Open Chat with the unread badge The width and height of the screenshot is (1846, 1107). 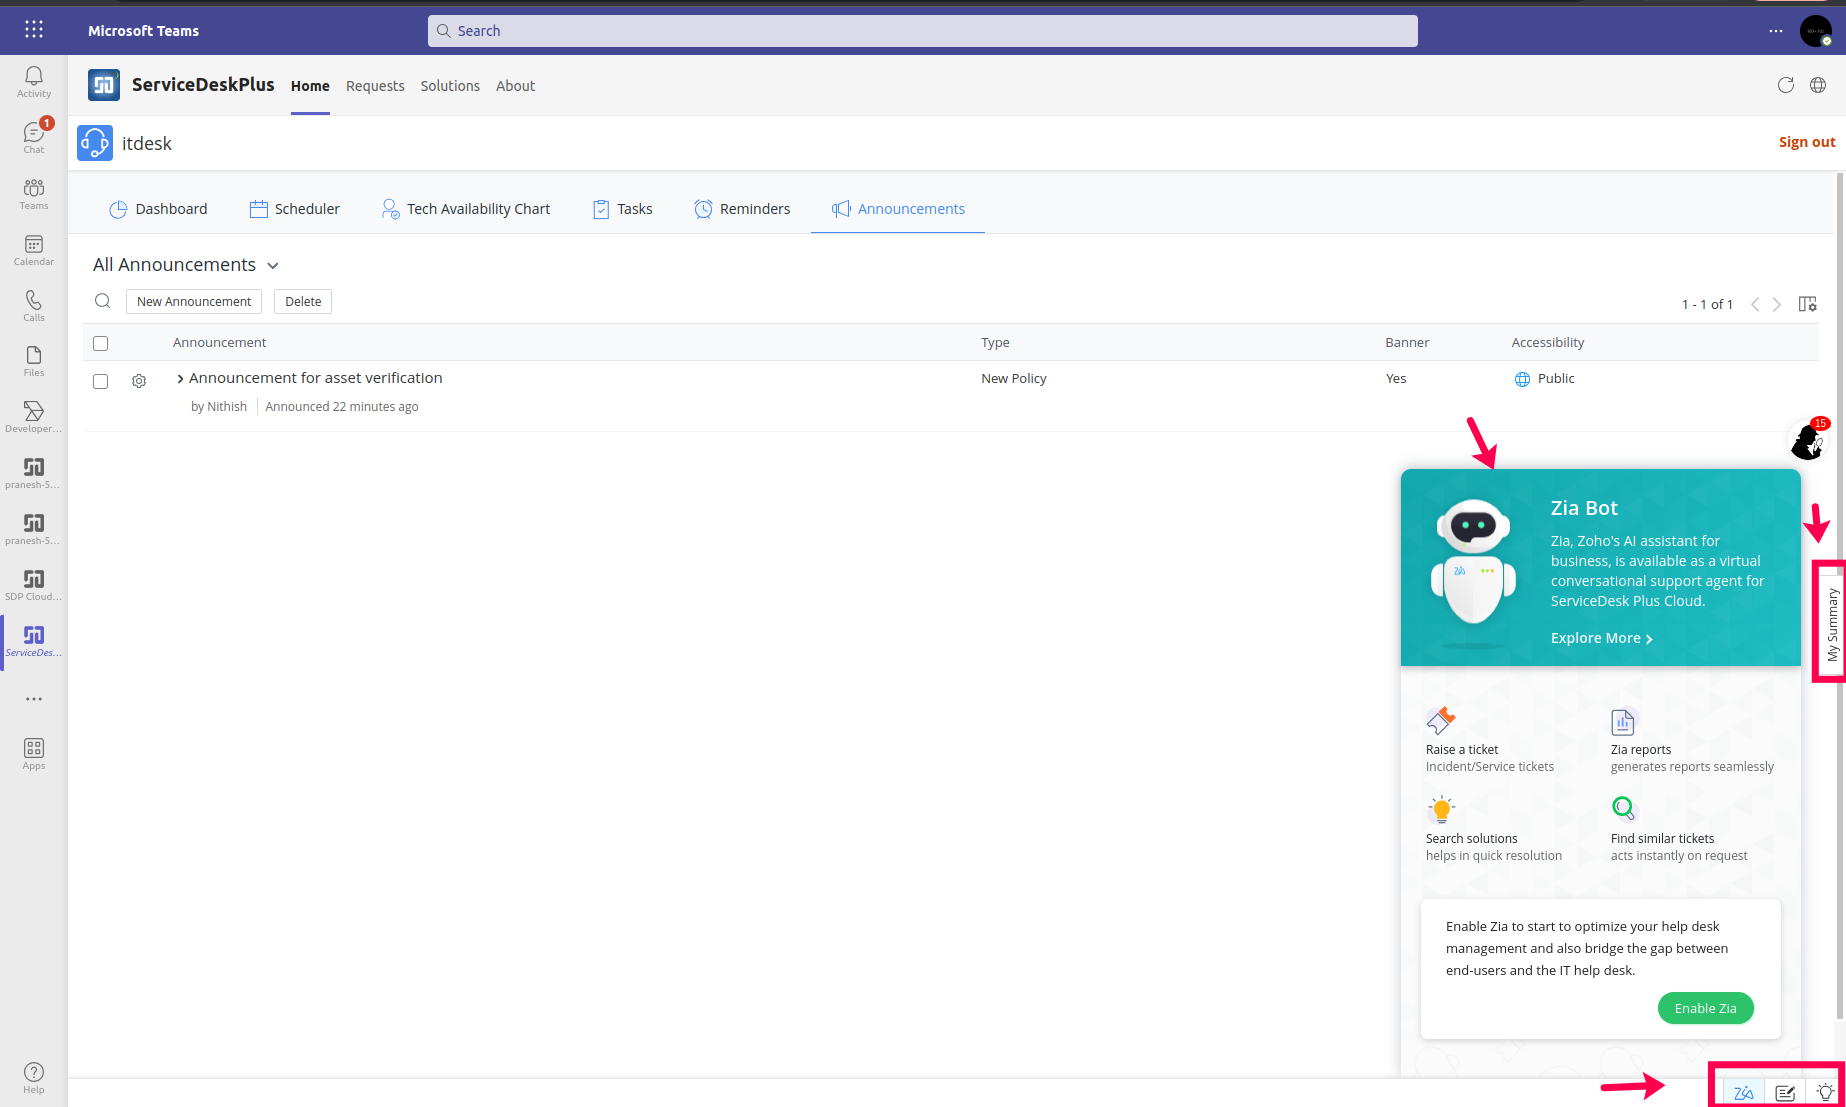pos(34,137)
